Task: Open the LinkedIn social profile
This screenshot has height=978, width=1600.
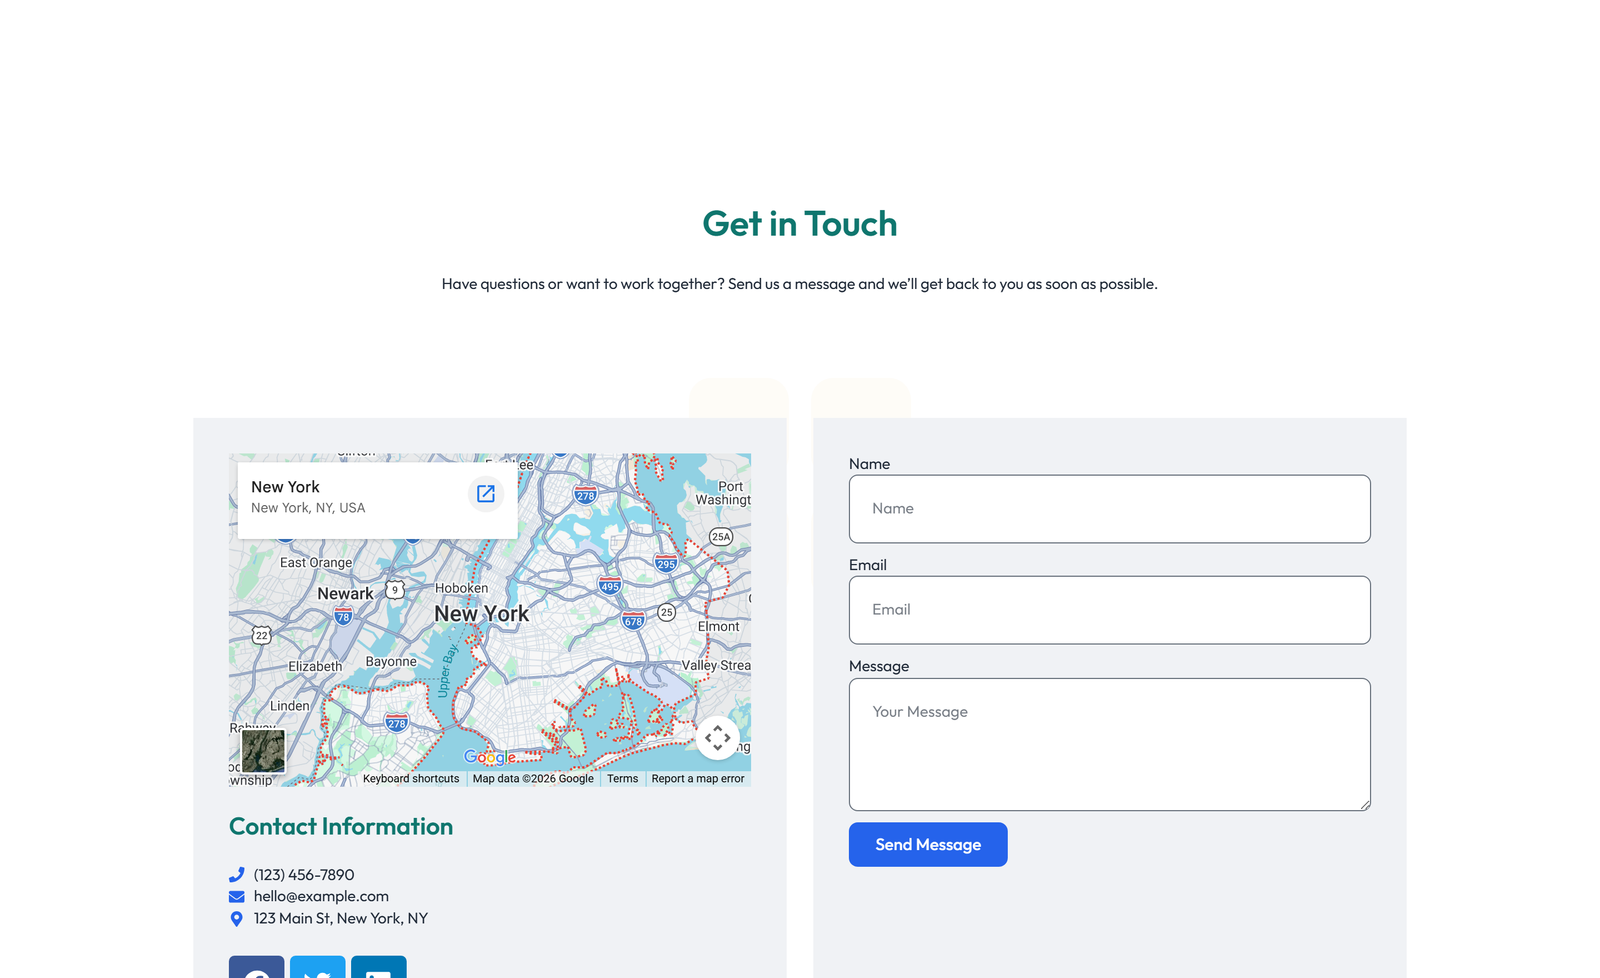Action: 379,970
